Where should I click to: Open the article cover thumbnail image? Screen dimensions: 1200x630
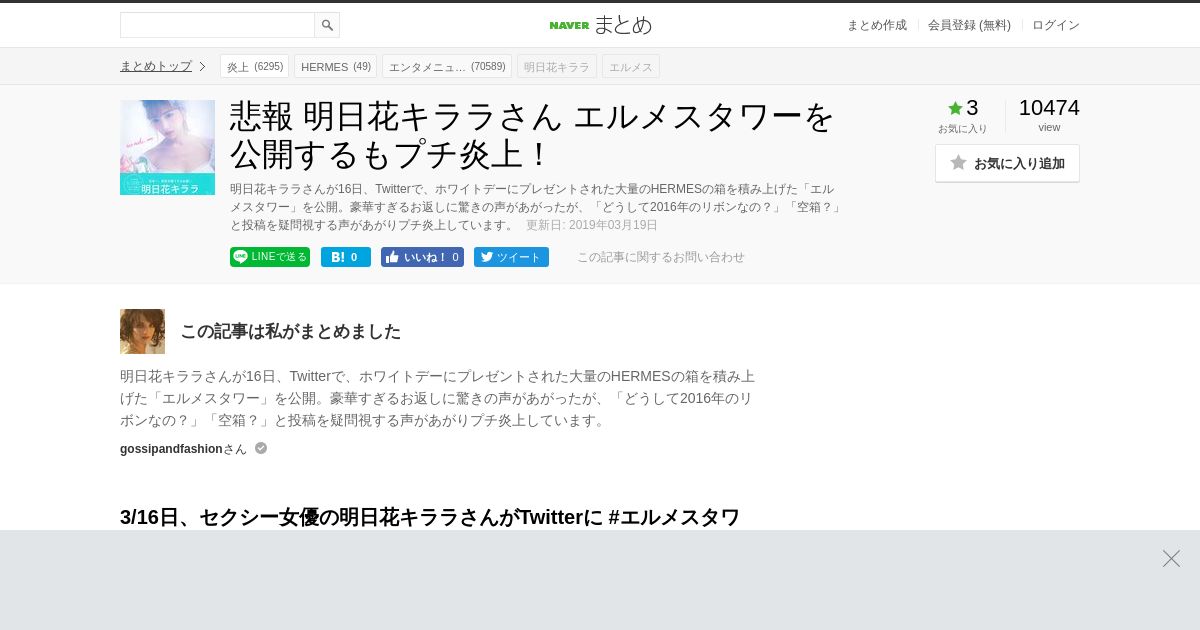(x=167, y=147)
